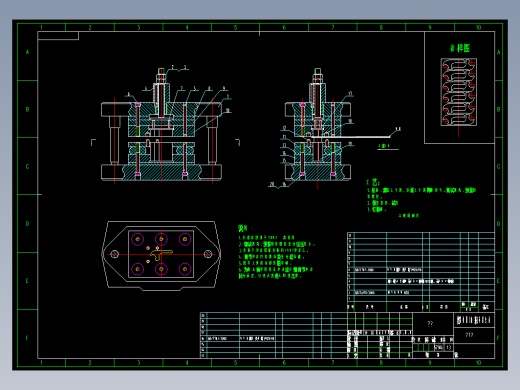Screen dimensions: 520x390
Task: Select the strip layout diagram in the corner box
Action: click(458, 92)
